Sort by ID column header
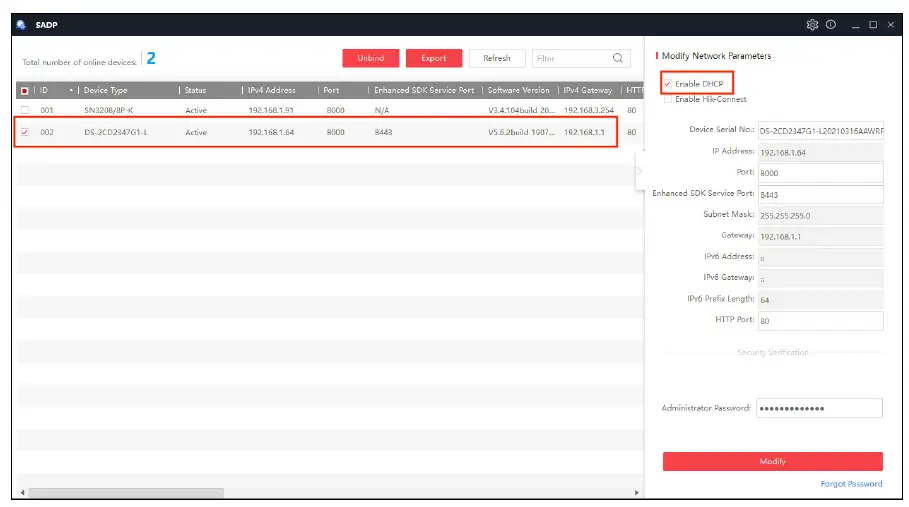909x507 pixels. [44, 90]
